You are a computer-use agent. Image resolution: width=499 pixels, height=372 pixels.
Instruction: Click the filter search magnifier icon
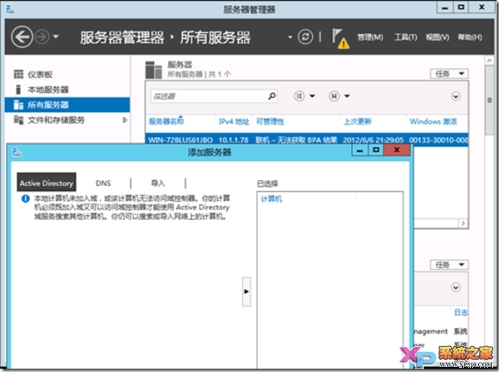pos(272,96)
